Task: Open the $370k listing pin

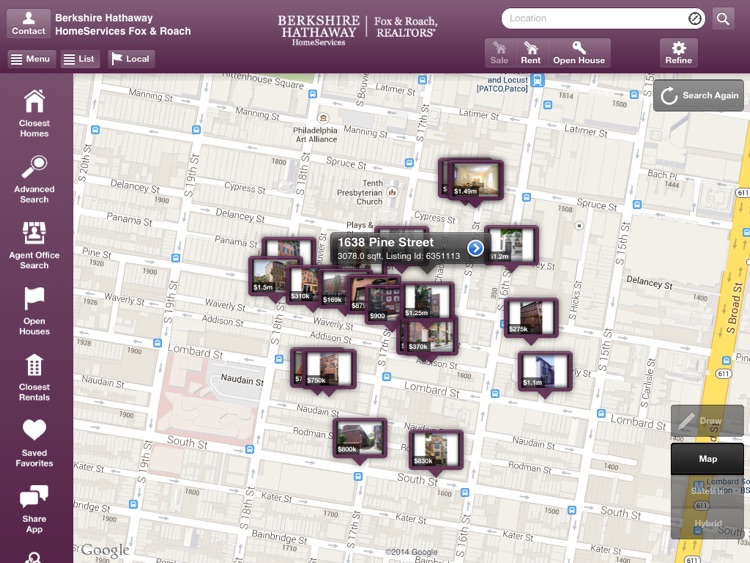Action: tap(430, 335)
